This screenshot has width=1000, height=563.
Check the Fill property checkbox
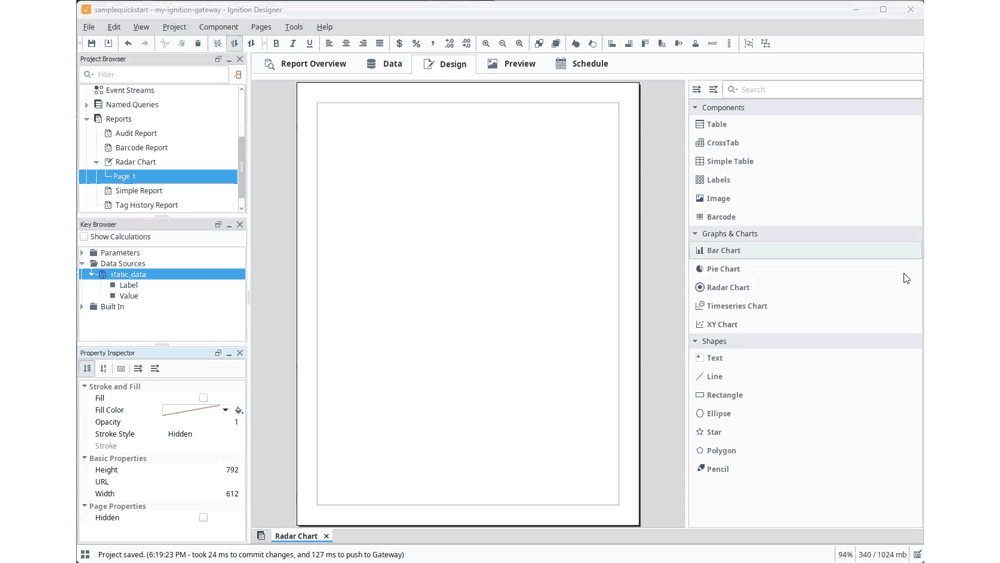203,398
